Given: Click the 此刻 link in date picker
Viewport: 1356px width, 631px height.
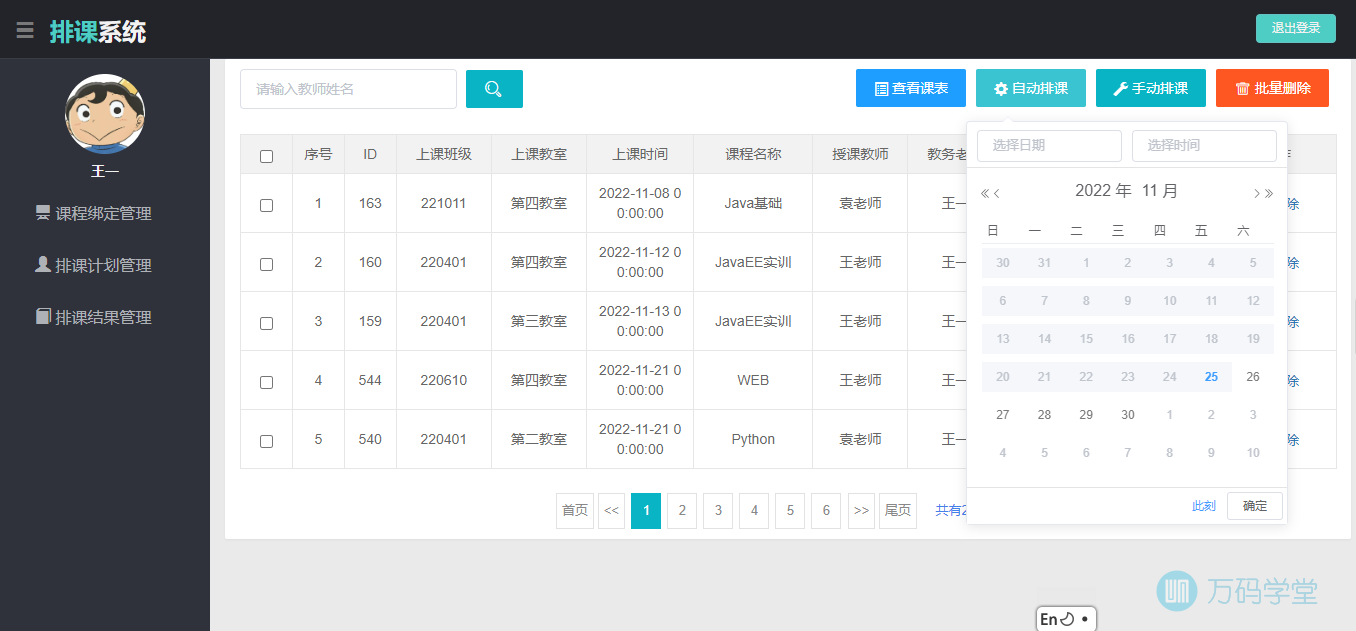Looking at the screenshot, I should pyautogui.click(x=1203, y=506).
